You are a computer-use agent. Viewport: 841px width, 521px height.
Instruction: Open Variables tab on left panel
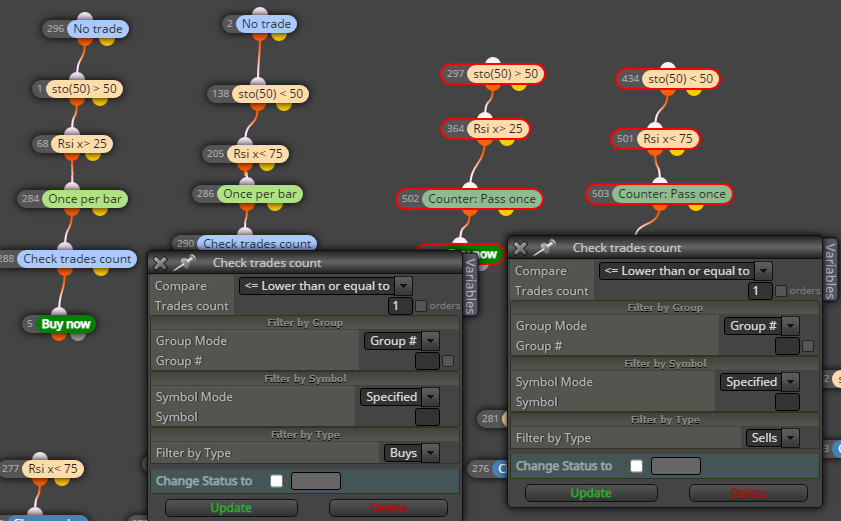[x=470, y=285]
